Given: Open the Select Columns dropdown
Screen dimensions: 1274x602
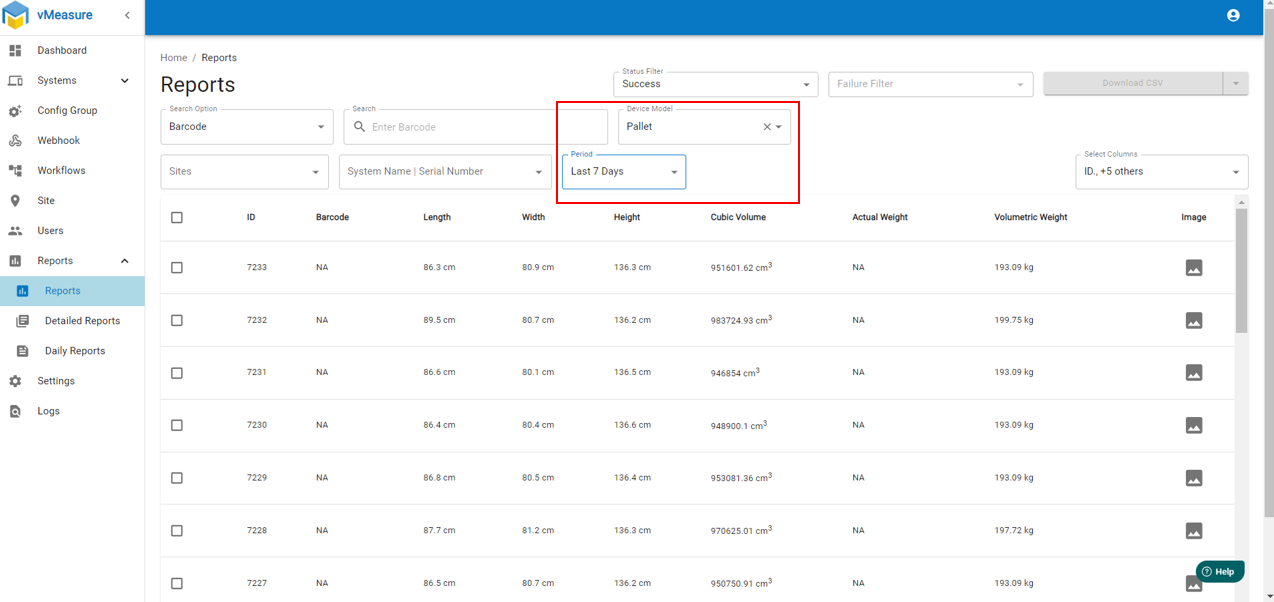Looking at the screenshot, I should tap(1159, 172).
